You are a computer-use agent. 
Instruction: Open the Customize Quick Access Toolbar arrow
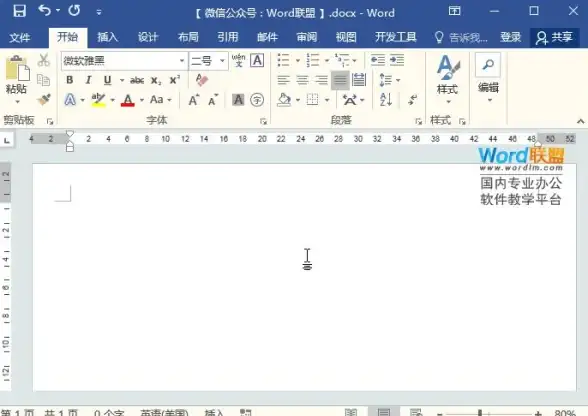(99, 12)
